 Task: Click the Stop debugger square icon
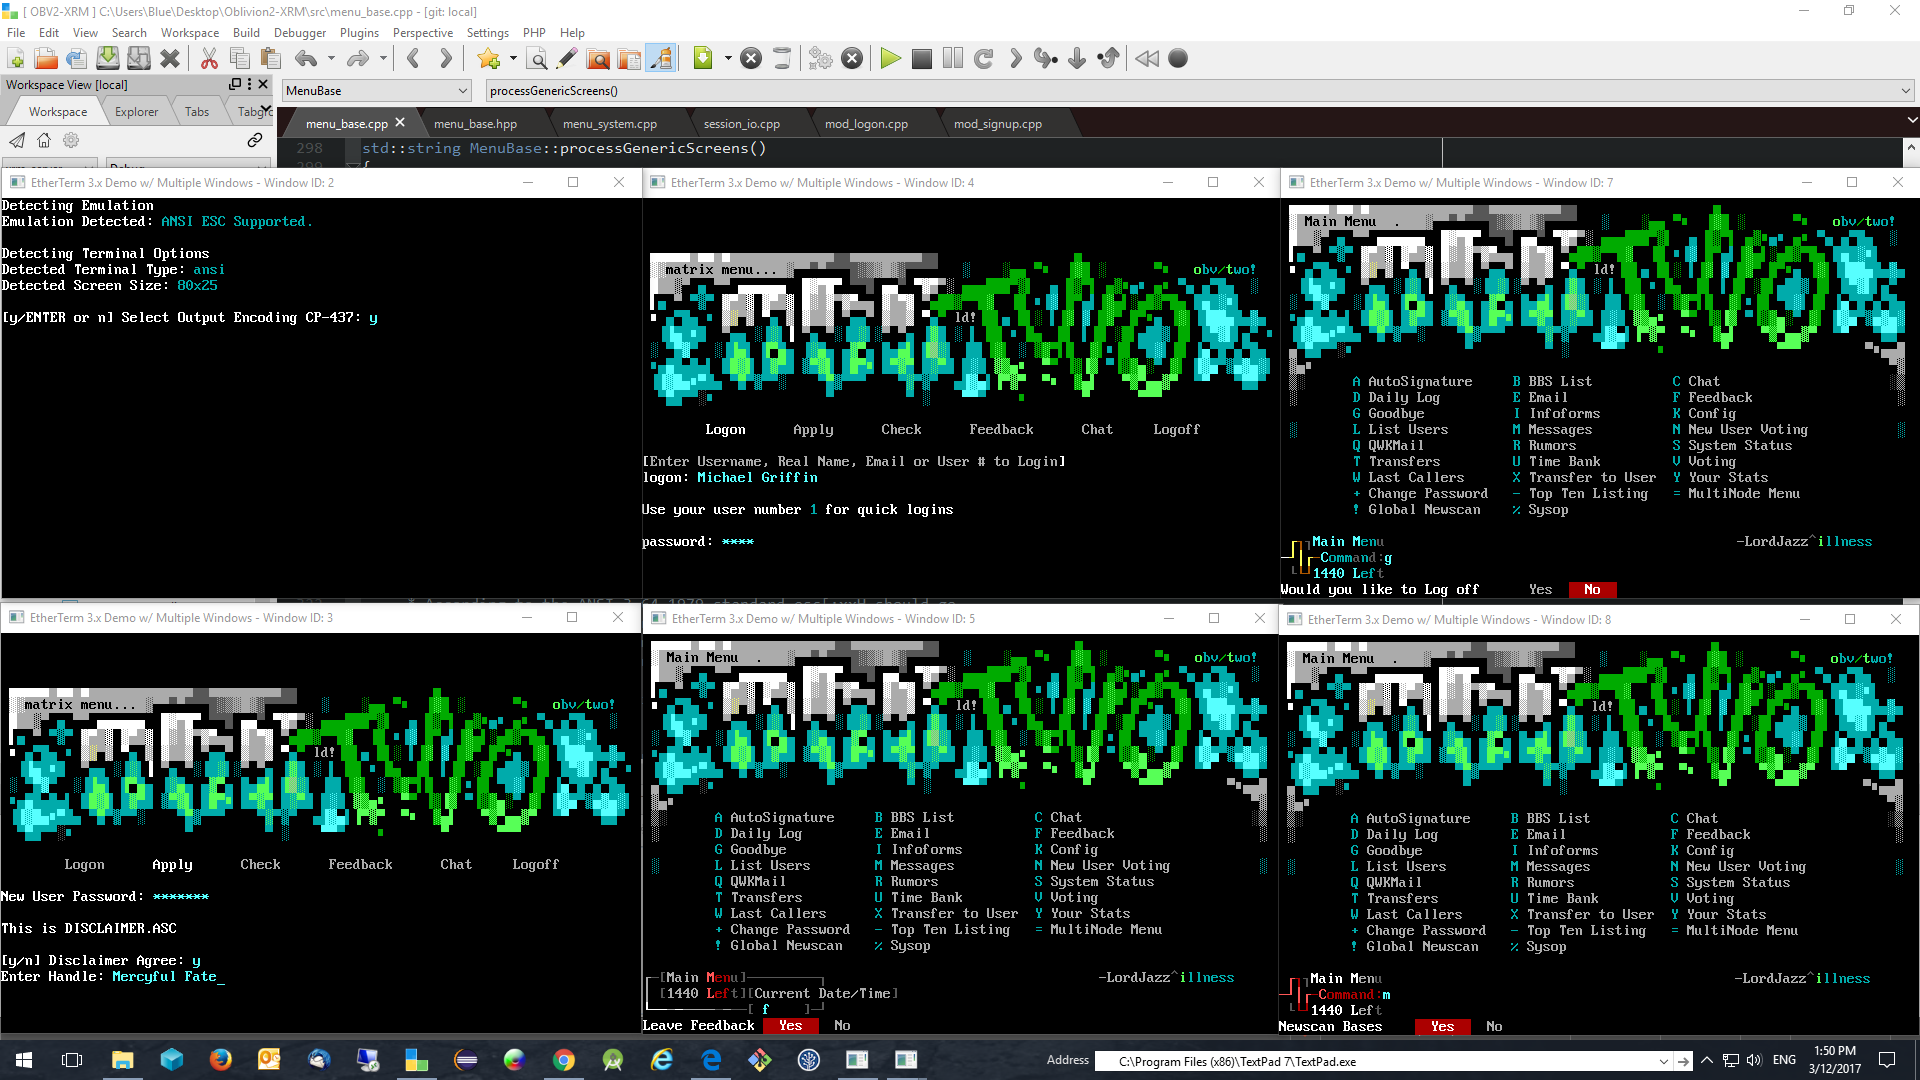pyautogui.click(x=922, y=59)
